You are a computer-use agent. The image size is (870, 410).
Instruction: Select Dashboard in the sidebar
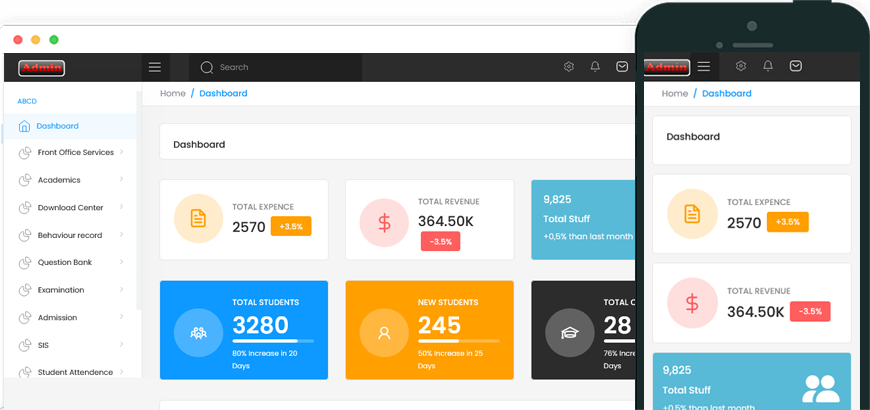pyautogui.click(x=57, y=126)
